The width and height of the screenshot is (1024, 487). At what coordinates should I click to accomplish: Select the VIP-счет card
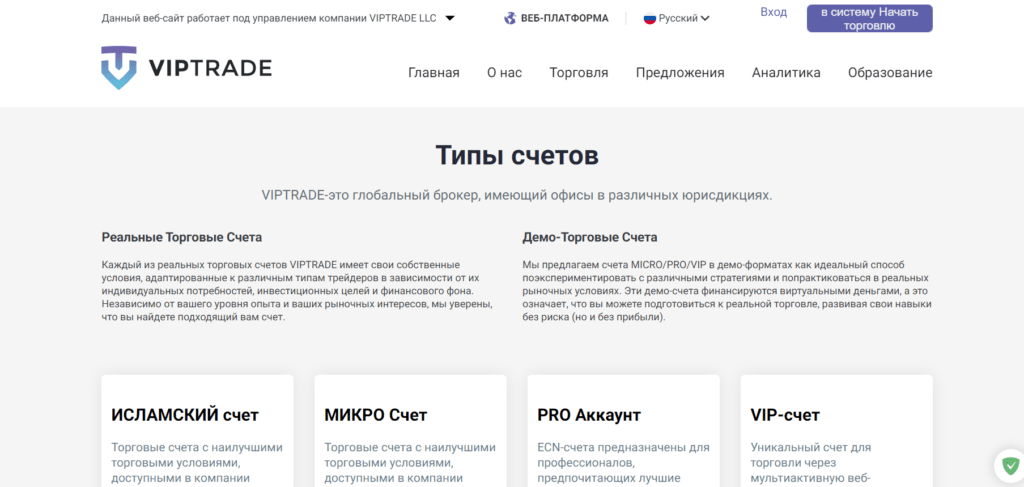pos(837,431)
